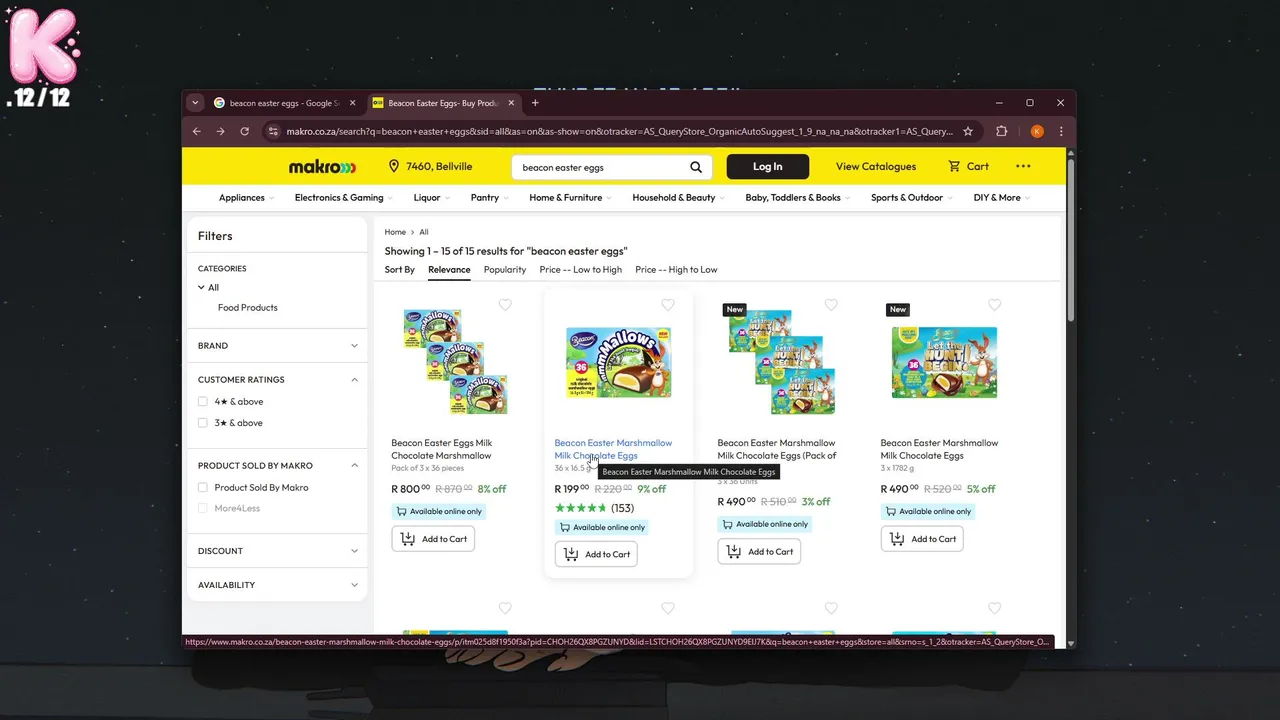
Task: Sort by Price High to Low
Action: click(x=676, y=270)
